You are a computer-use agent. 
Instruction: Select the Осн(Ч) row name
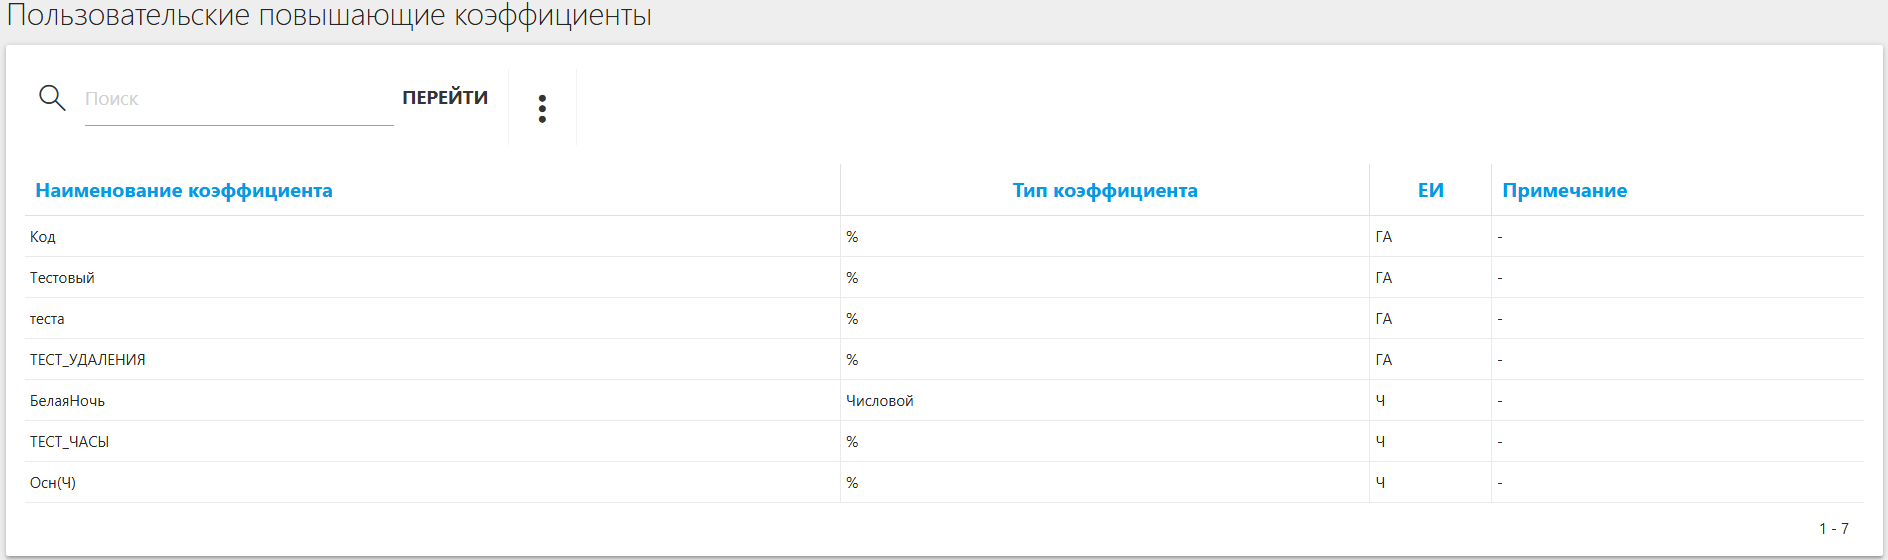pos(53,483)
